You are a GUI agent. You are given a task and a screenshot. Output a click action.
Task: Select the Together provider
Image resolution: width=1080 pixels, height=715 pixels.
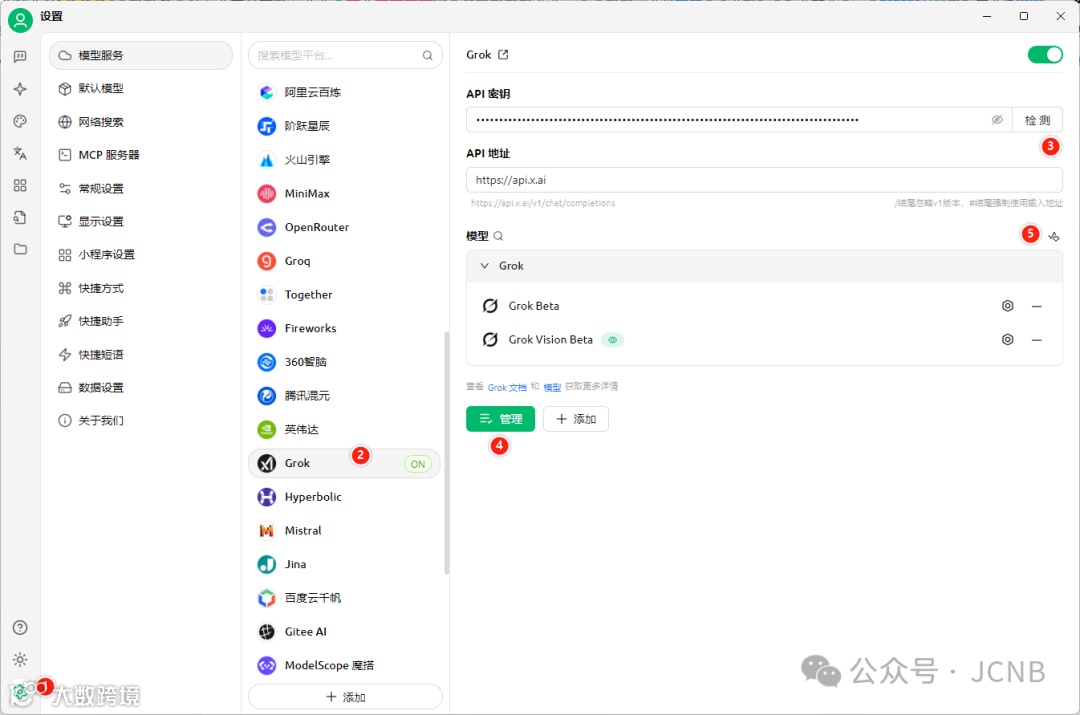(344, 295)
